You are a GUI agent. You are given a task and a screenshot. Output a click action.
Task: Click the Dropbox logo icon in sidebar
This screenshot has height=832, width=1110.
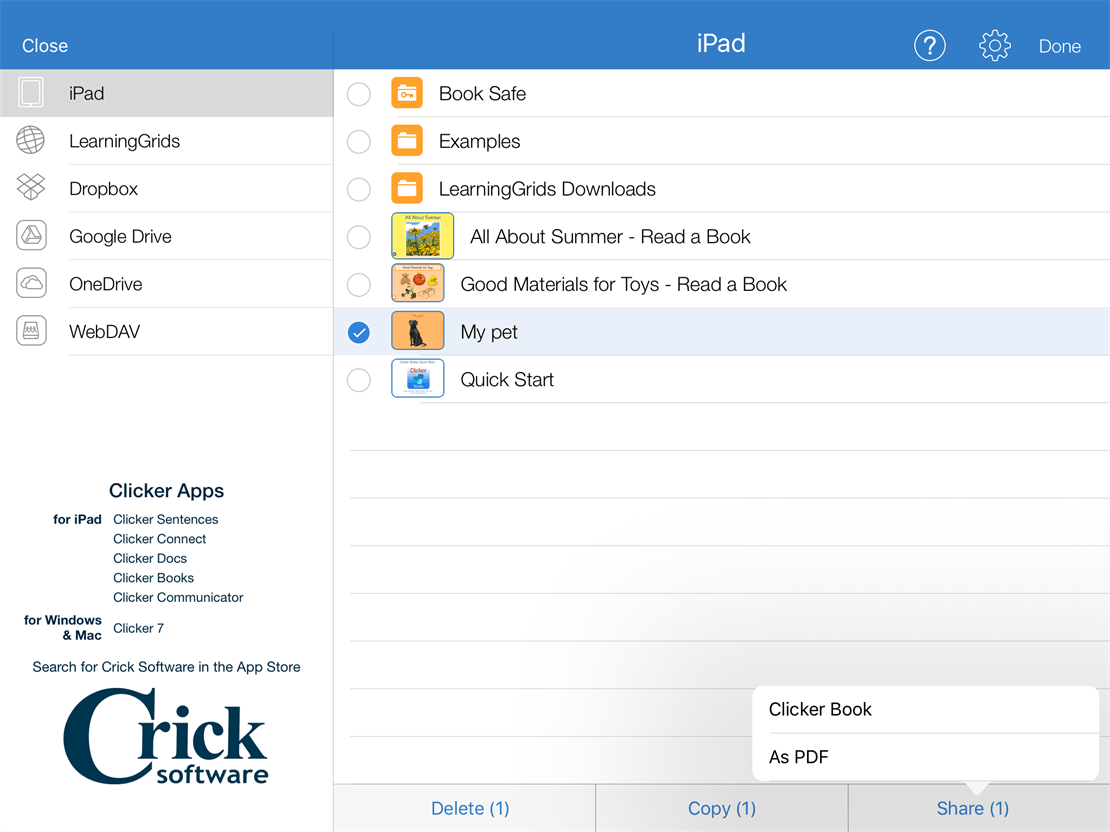(x=31, y=188)
